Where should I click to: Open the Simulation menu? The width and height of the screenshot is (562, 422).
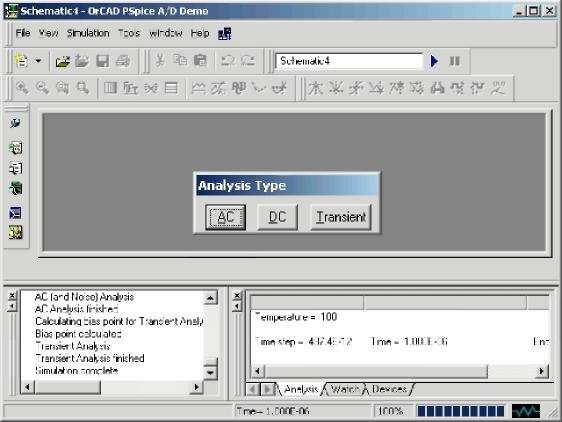[88, 33]
